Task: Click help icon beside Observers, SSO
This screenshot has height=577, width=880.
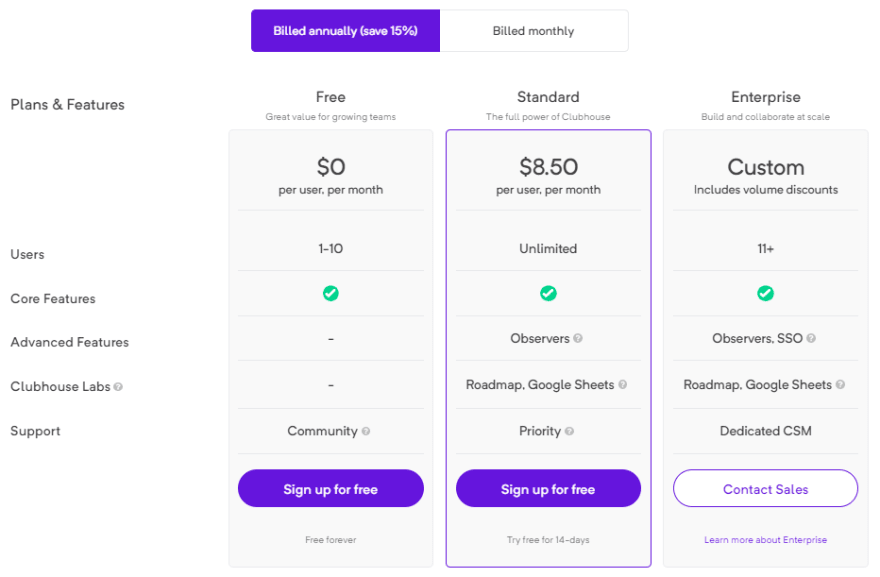Action: click(x=811, y=338)
